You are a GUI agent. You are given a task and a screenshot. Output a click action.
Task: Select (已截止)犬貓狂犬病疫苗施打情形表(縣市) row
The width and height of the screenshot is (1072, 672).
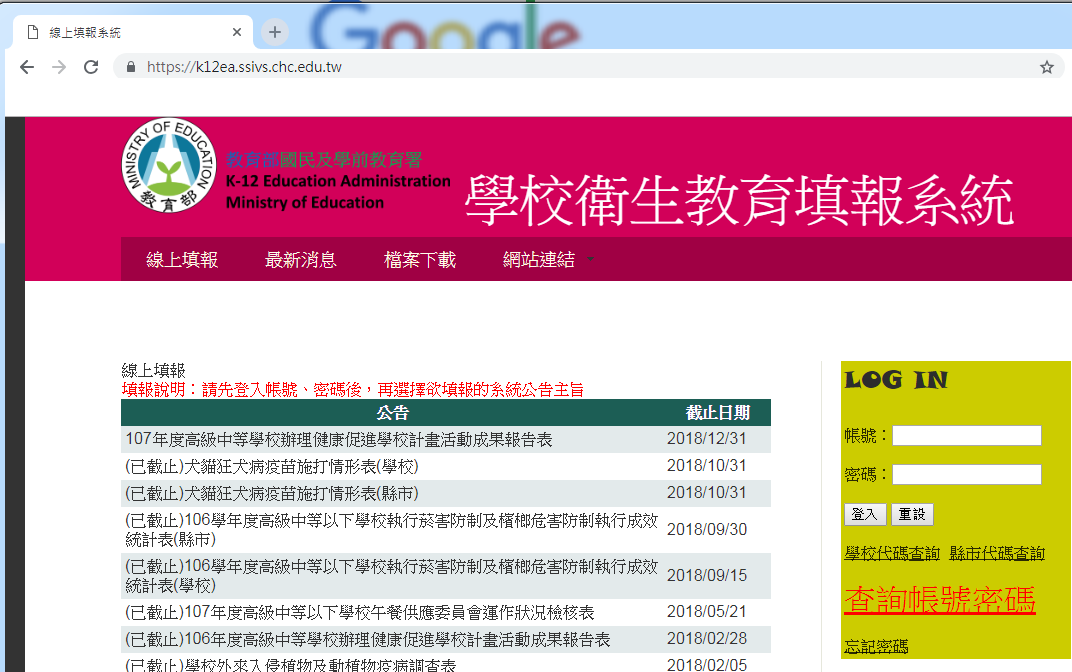446,494
